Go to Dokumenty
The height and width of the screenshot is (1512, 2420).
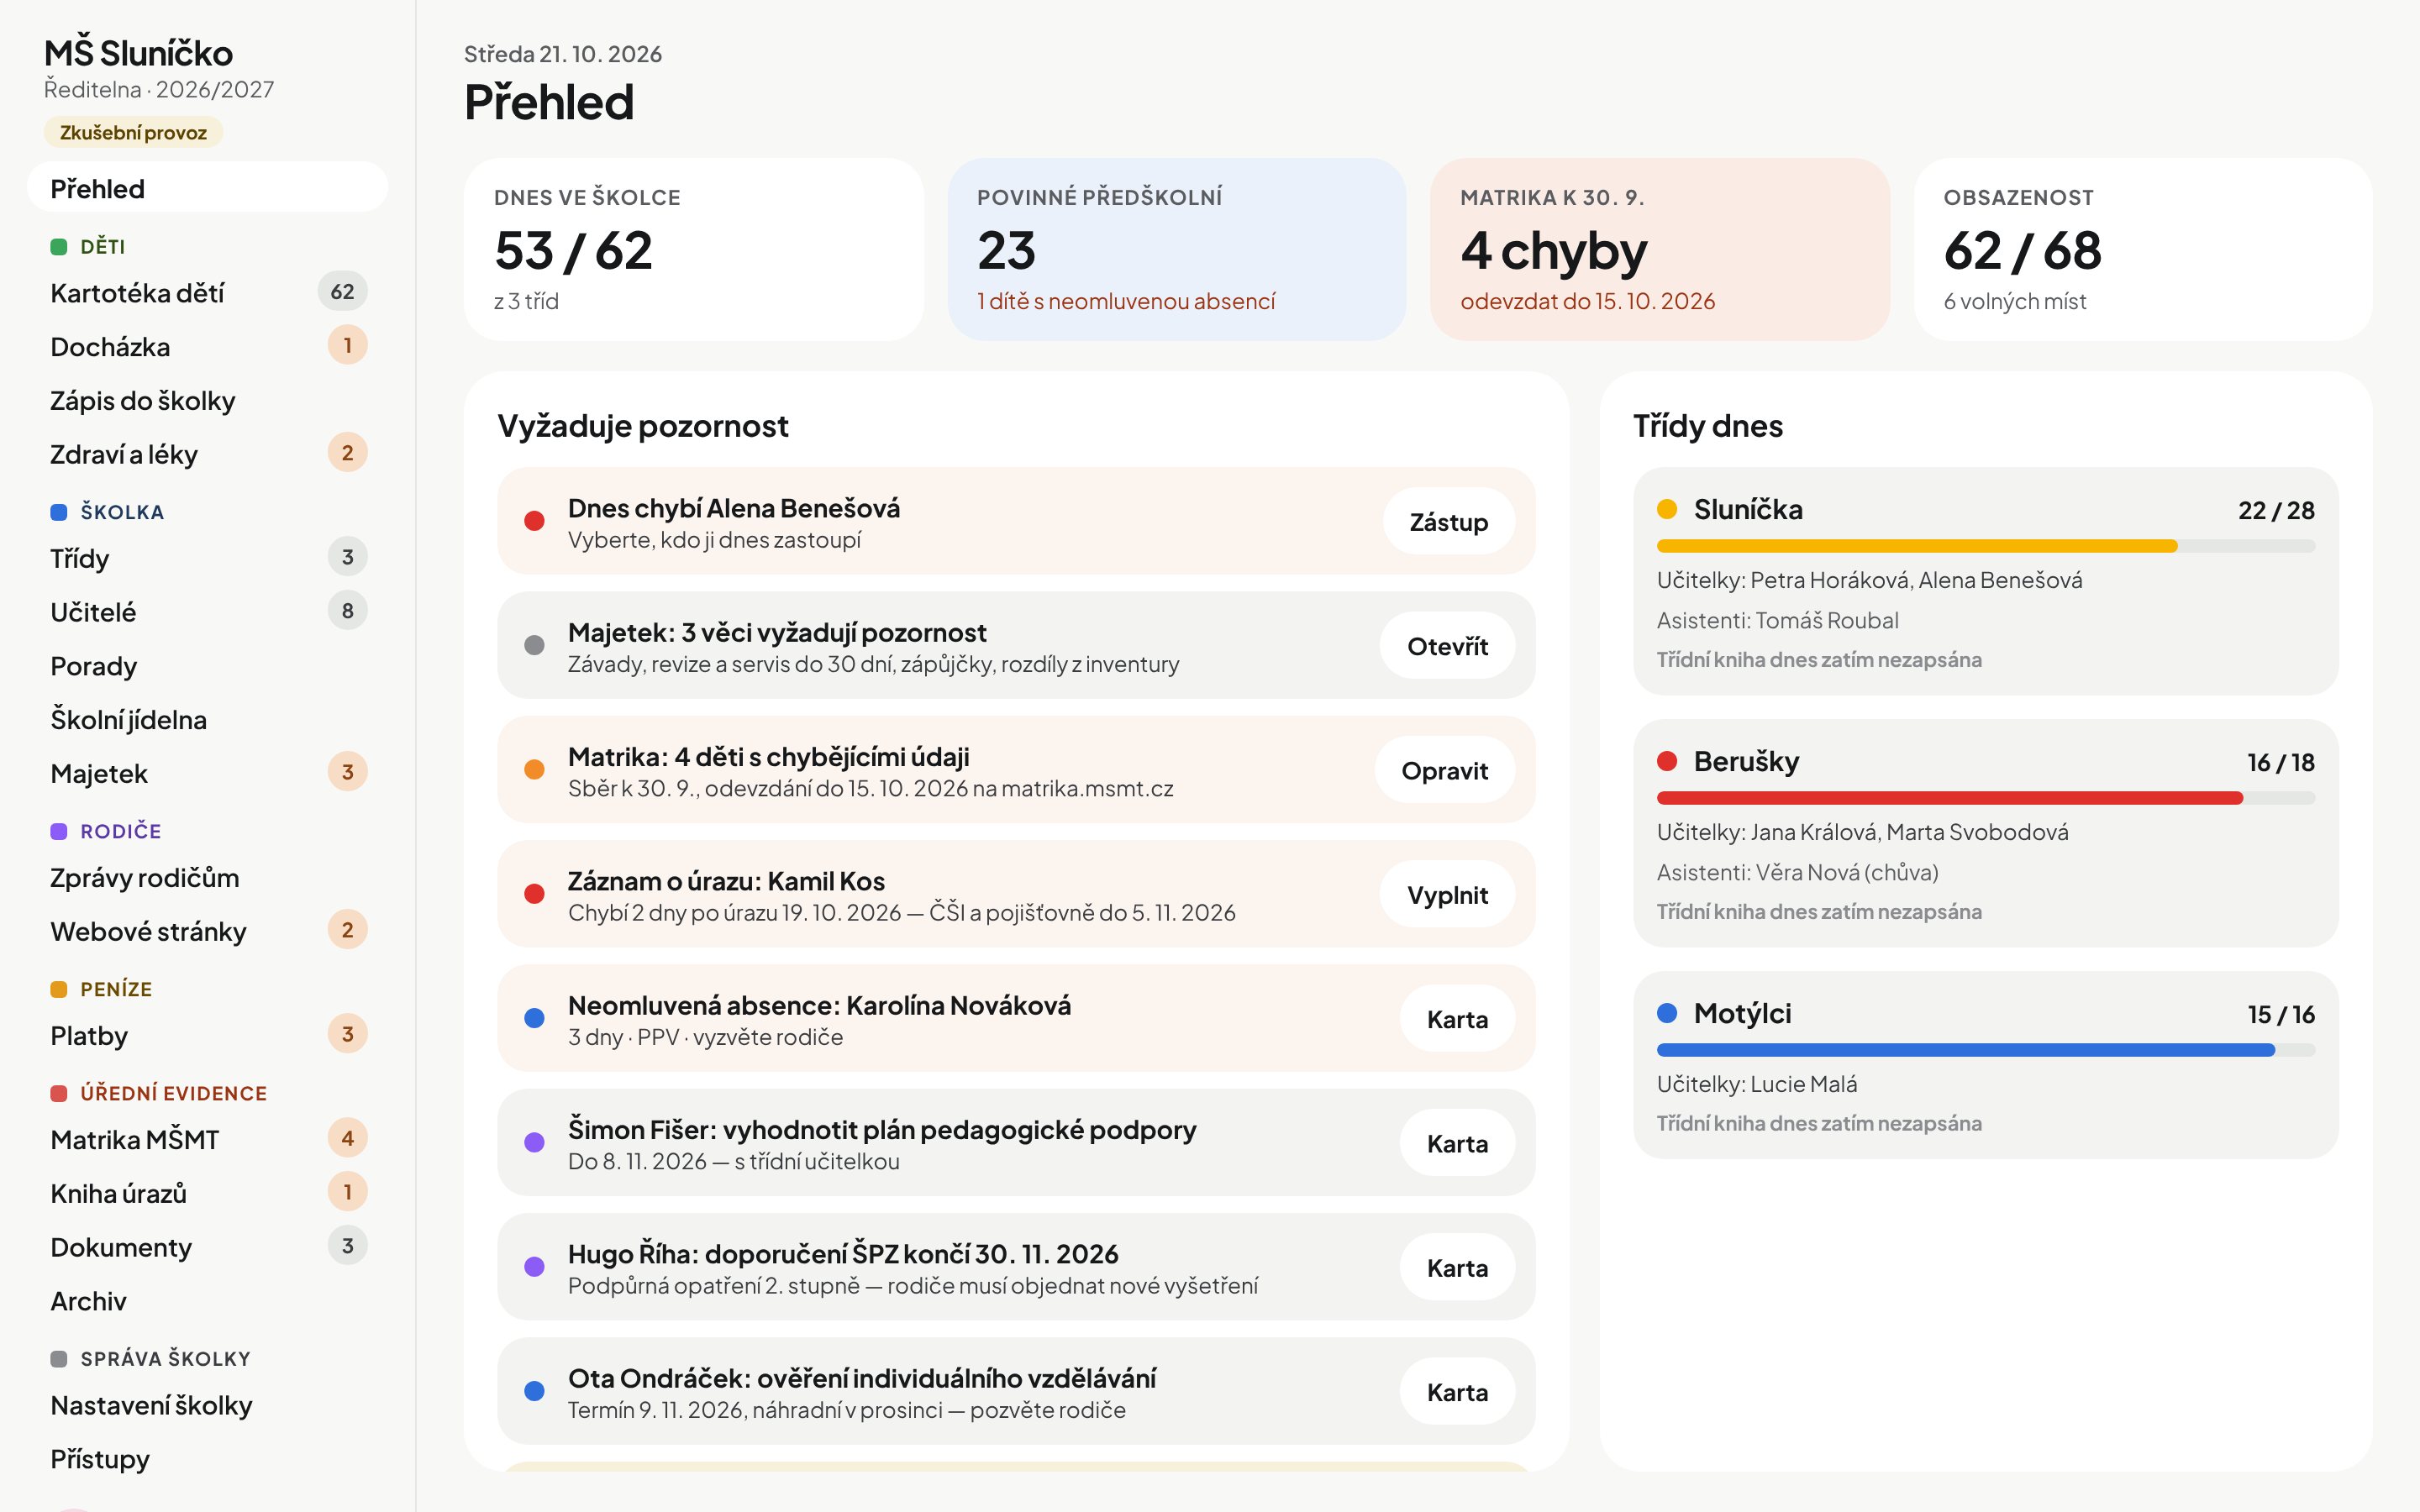tap(207, 1247)
